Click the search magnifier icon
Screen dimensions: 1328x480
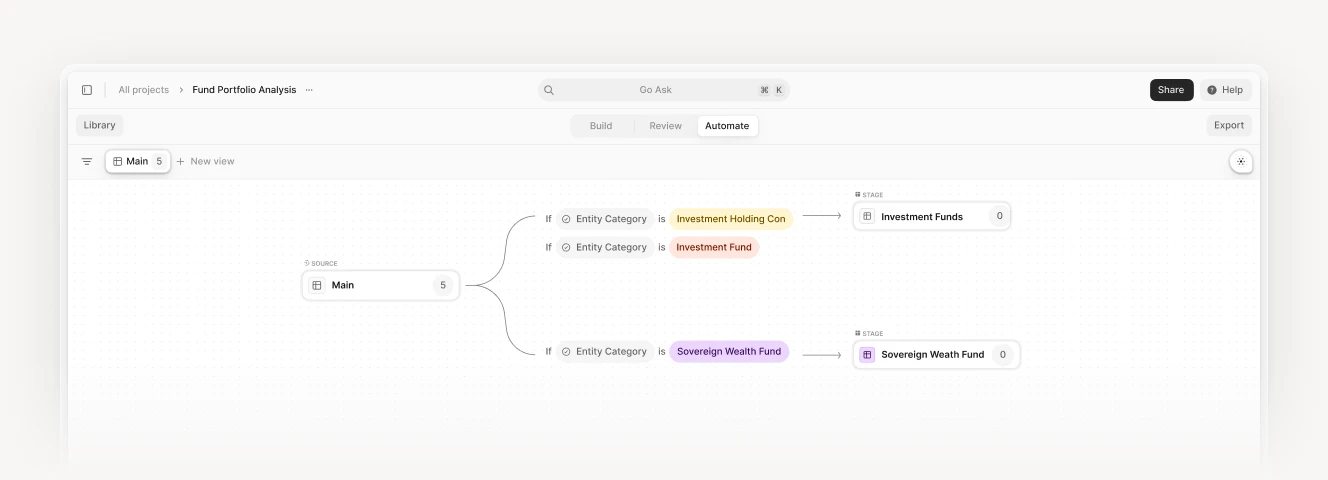point(549,90)
